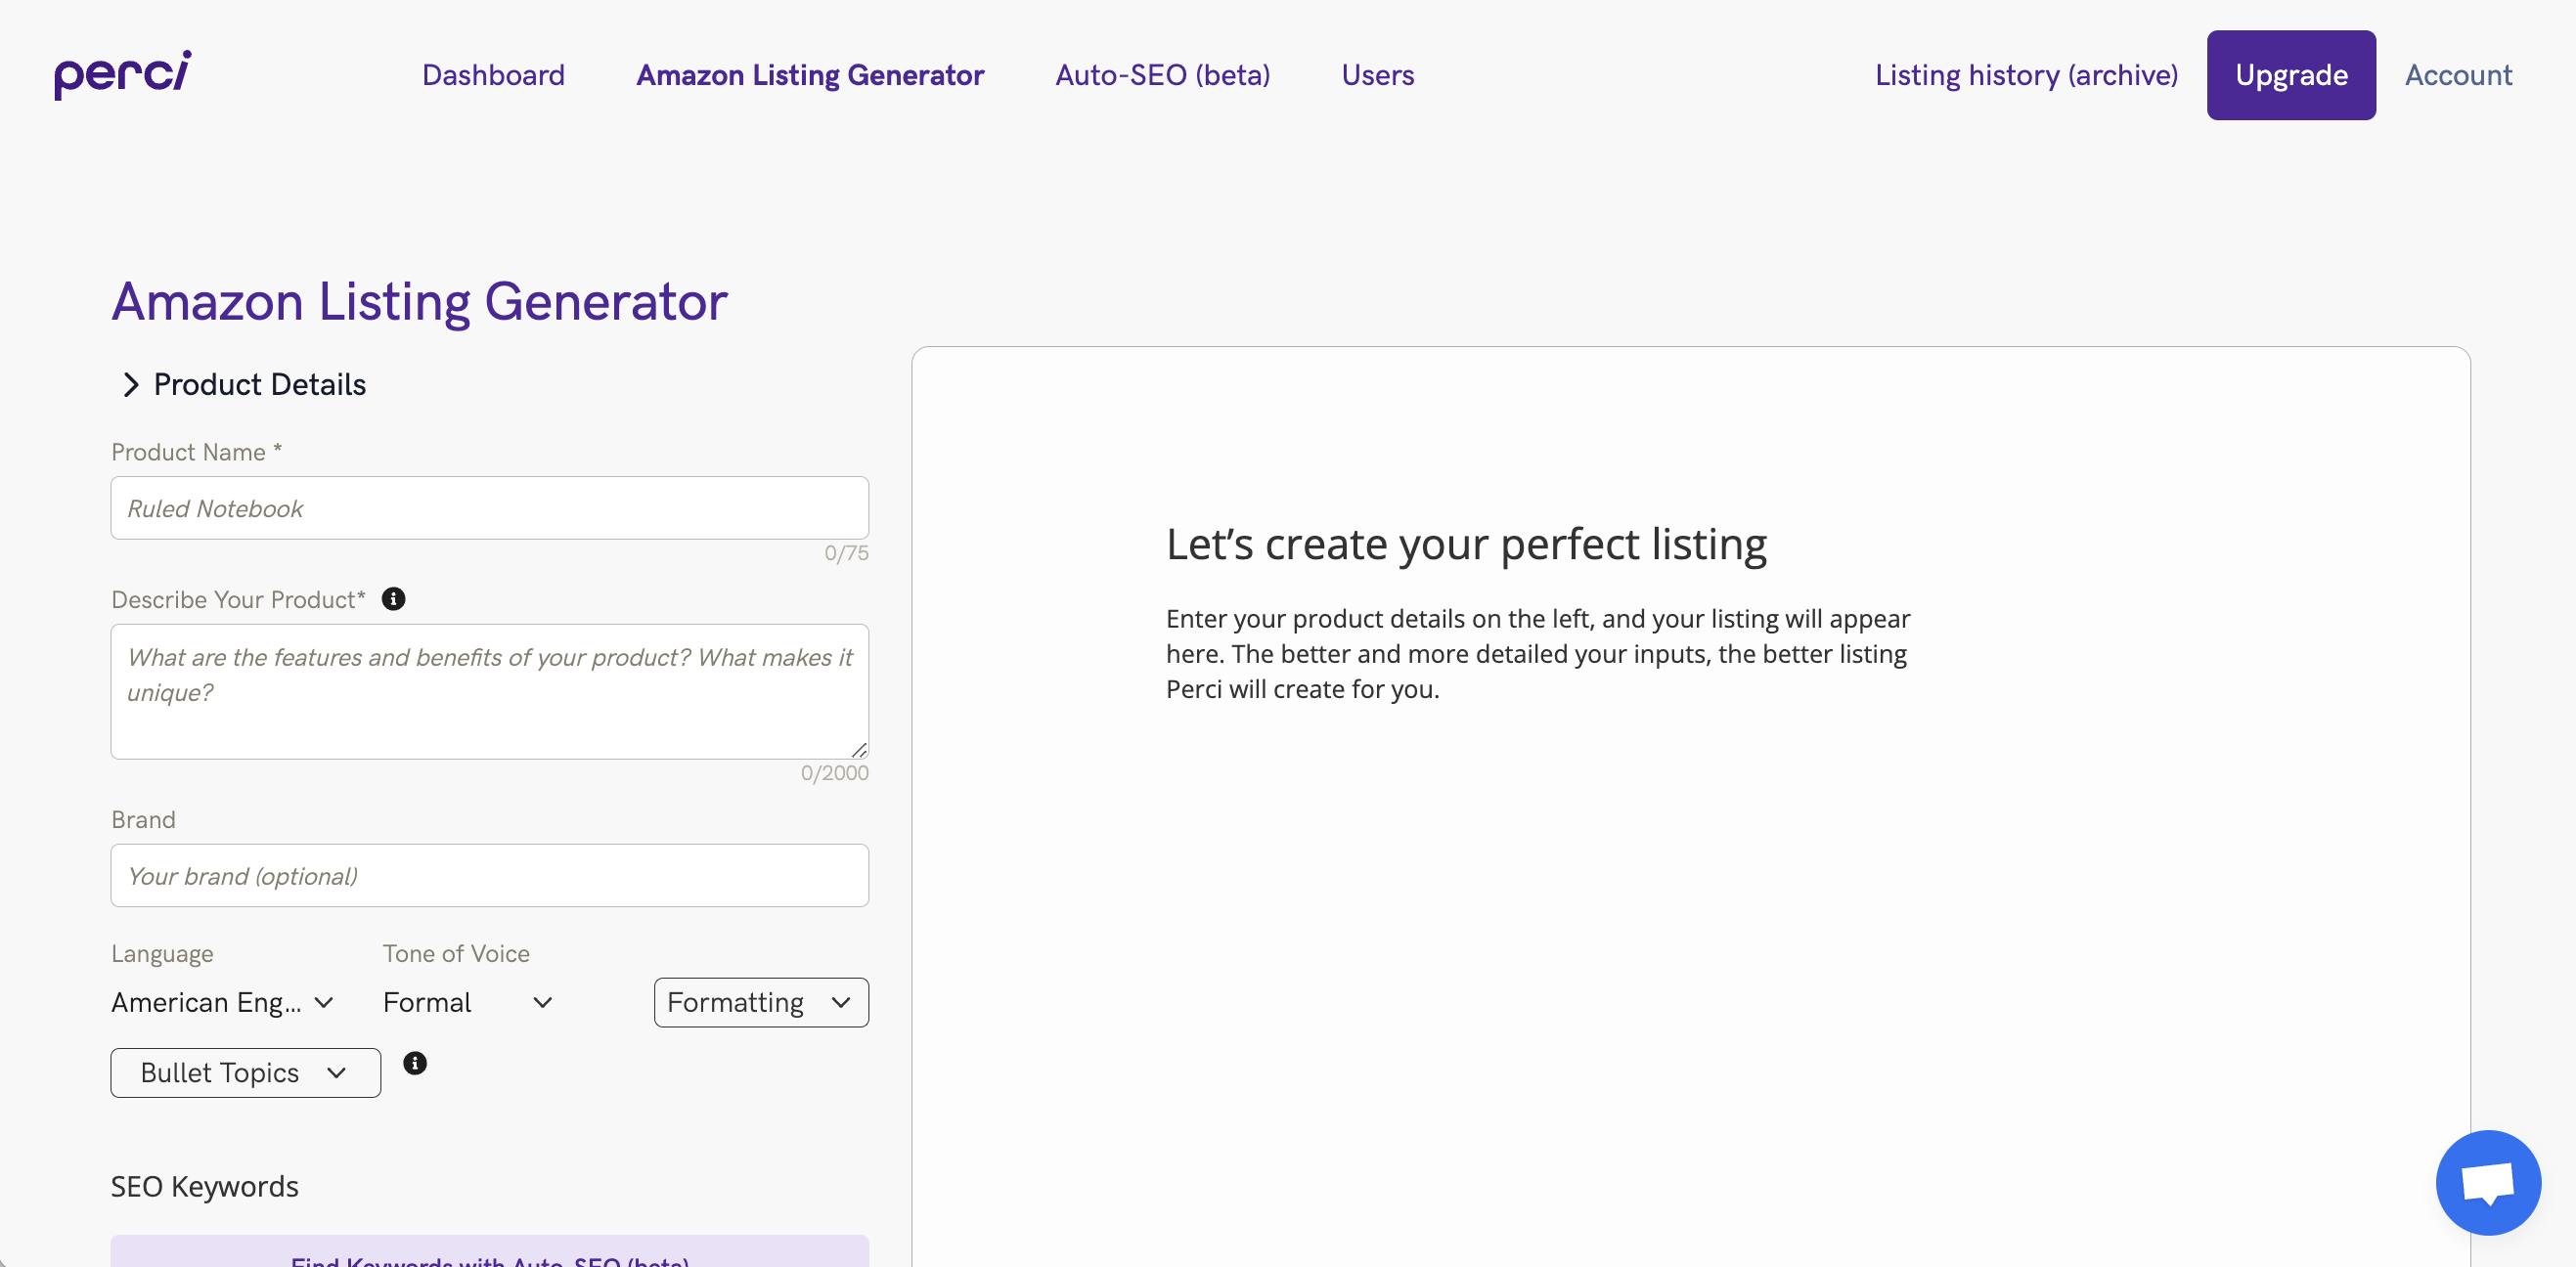This screenshot has height=1267, width=2576.
Task: Go to the Dashboard tab
Action: (x=493, y=75)
